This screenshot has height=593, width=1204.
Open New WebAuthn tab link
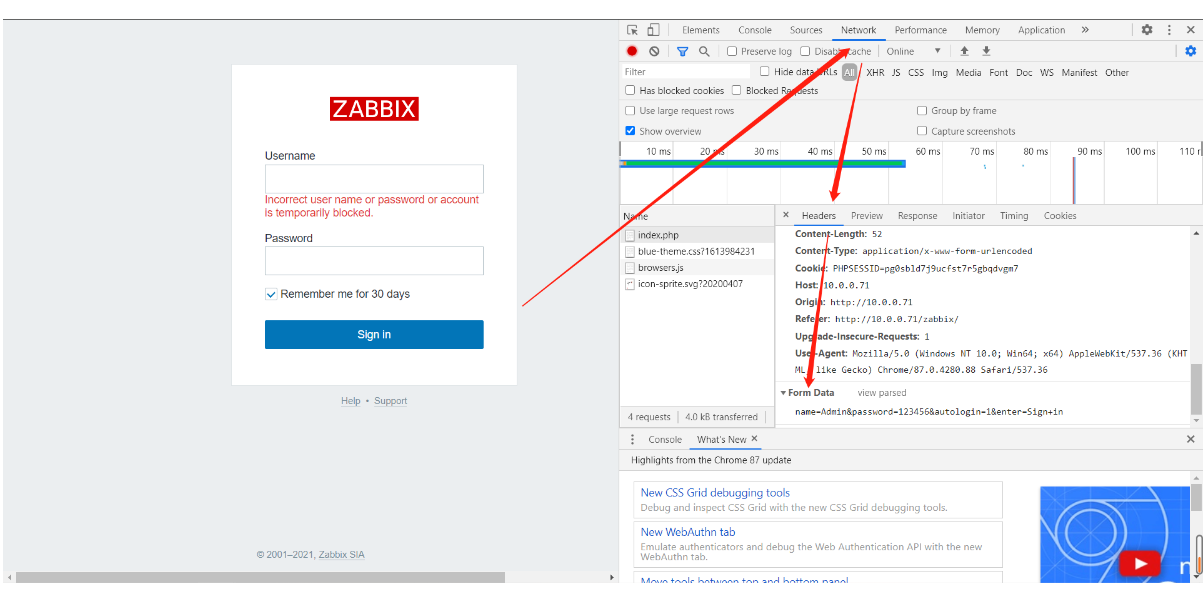tap(688, 532)
